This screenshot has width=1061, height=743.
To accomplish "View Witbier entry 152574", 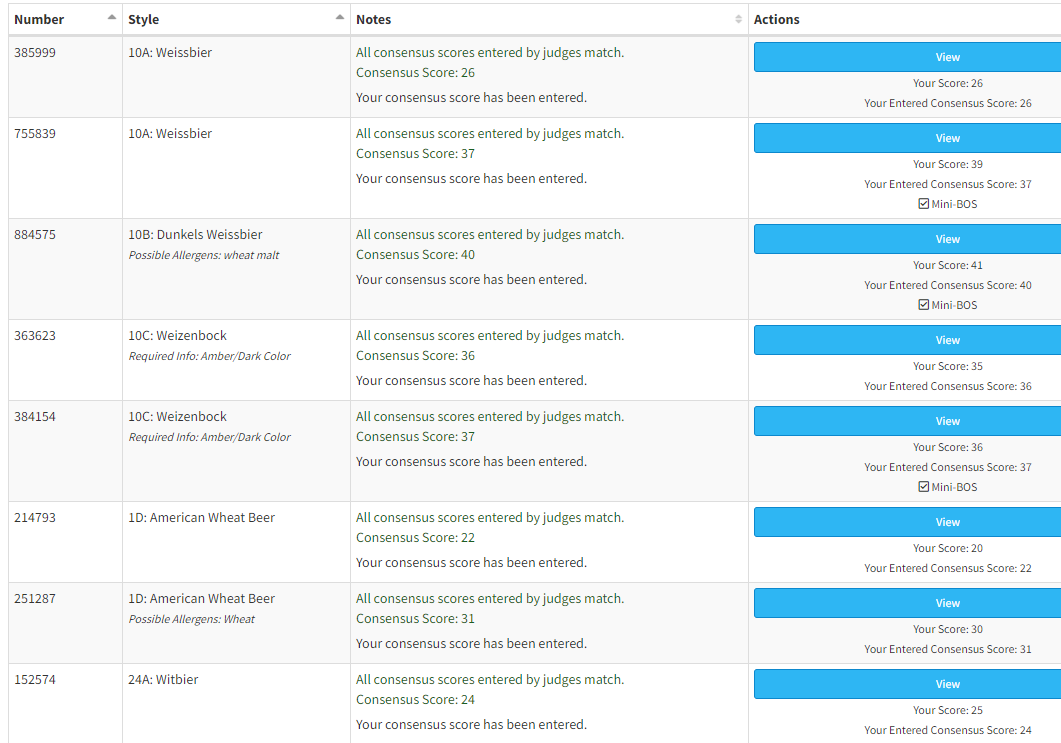I will click(x=947, y=684).
